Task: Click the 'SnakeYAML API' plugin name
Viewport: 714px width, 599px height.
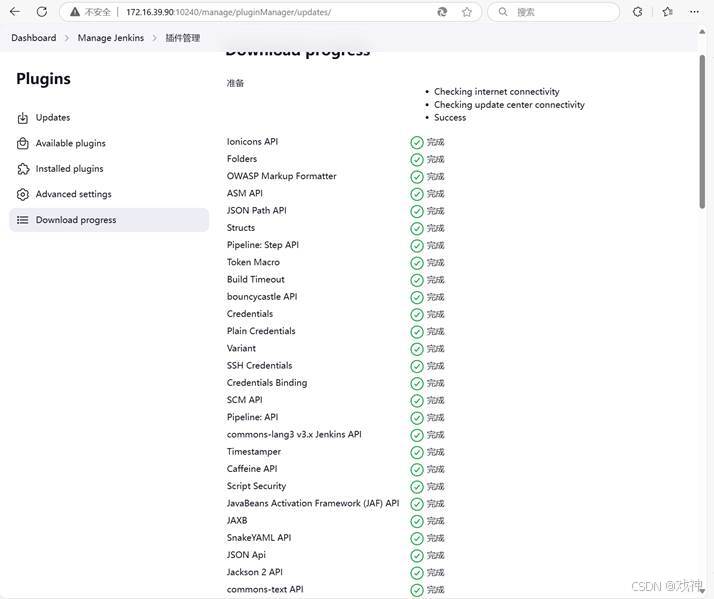Action: point(259,538)
